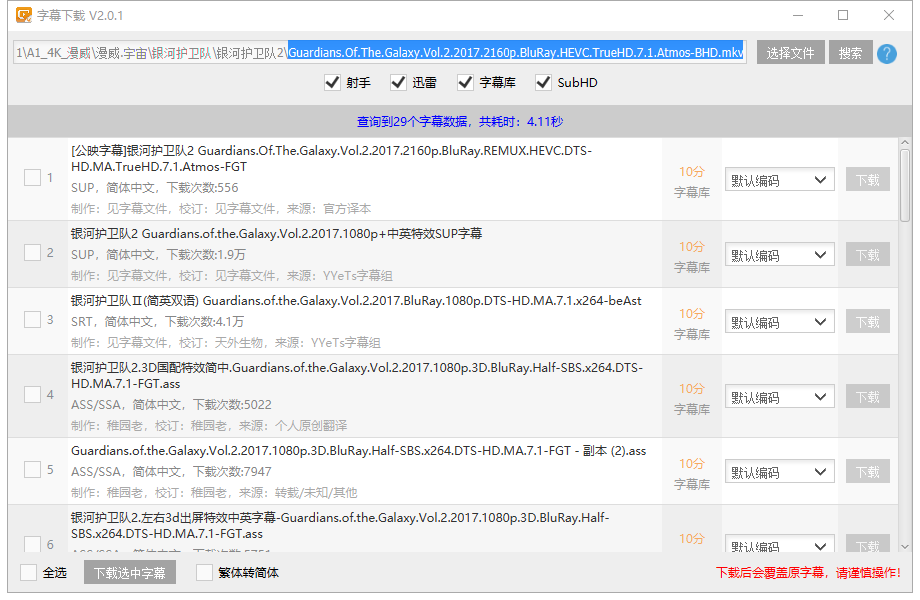Click the 下载次数:7947 text in row 5
Viewport: 920px width, 600px height.
coord(232,472)
